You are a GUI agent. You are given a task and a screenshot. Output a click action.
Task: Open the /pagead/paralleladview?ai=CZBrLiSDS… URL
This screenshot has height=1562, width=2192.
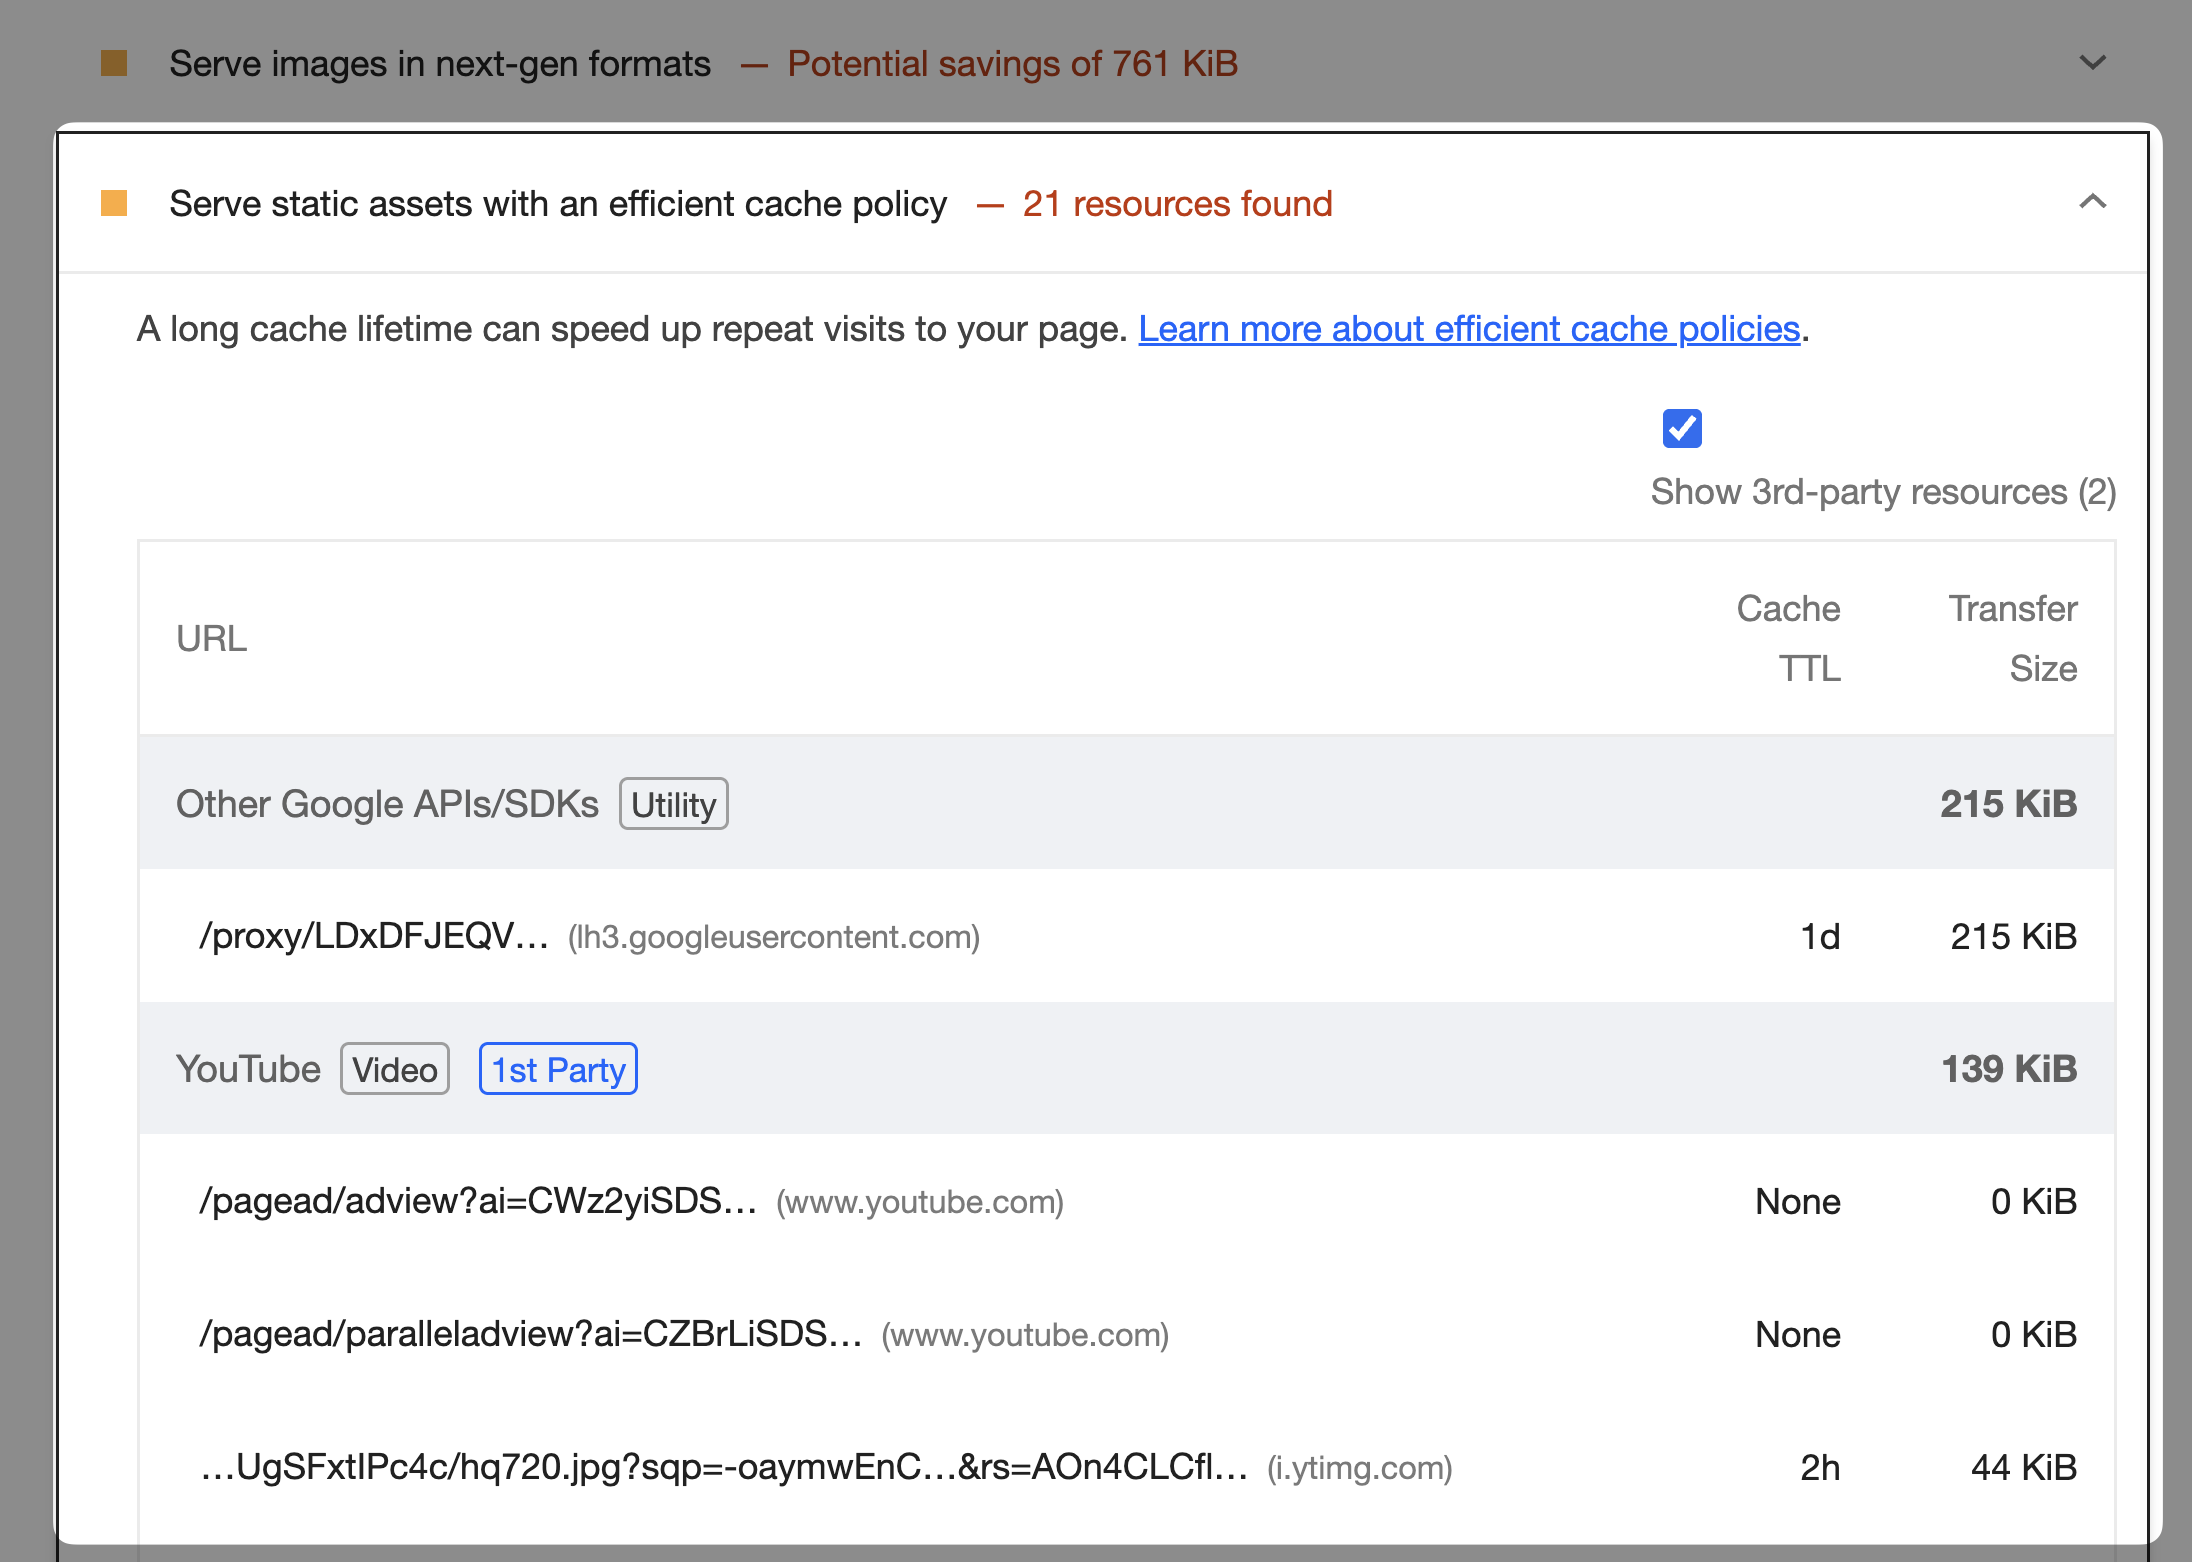(530, 1334)
